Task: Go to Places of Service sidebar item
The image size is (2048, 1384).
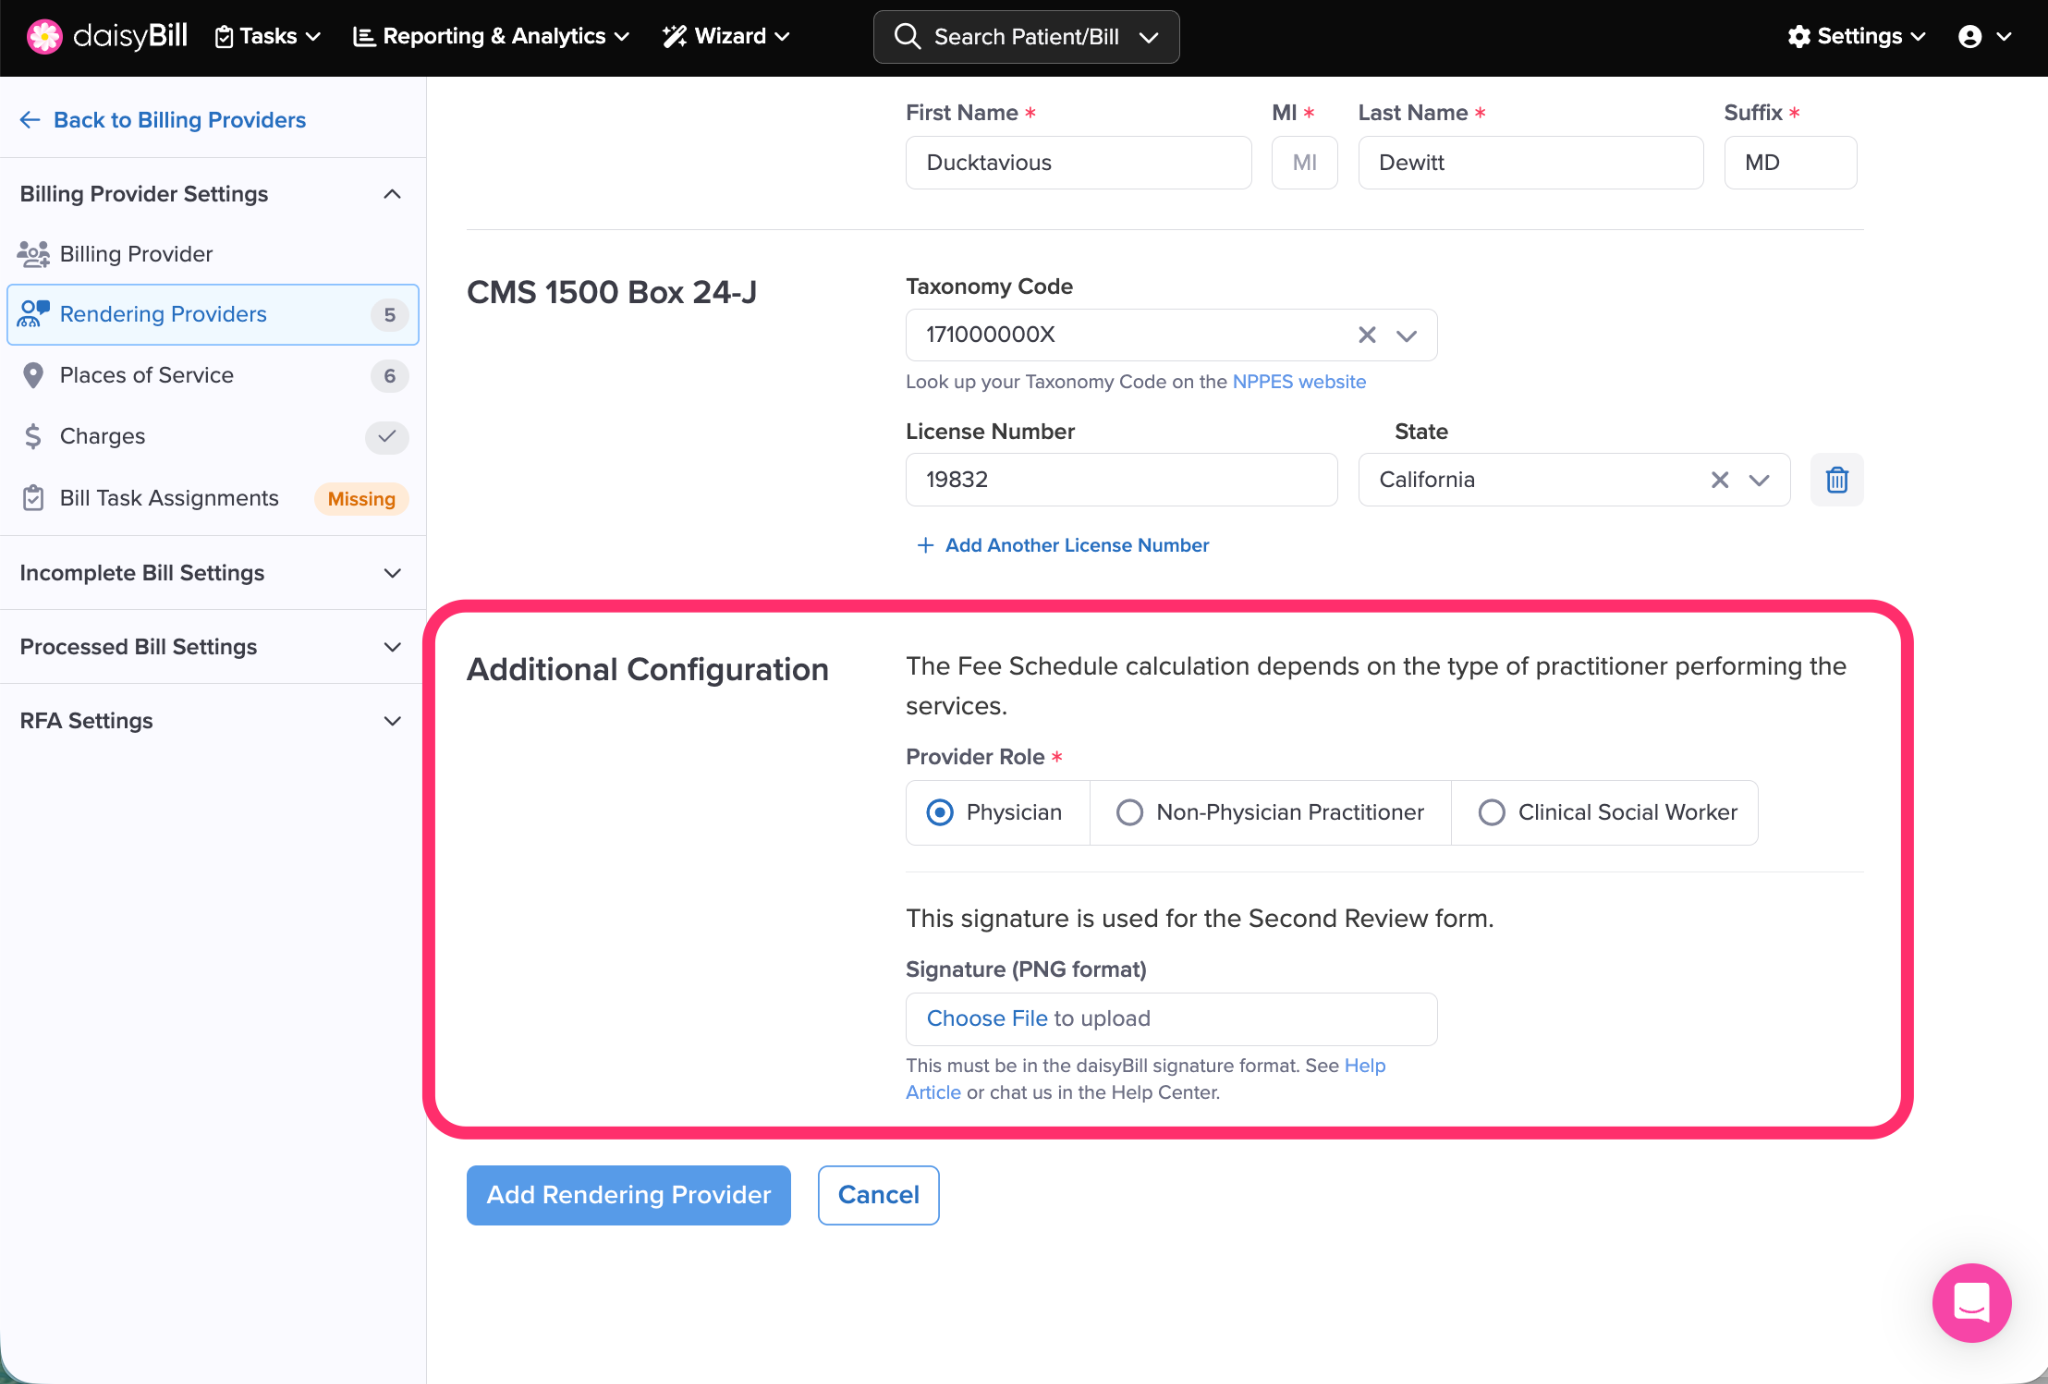Action: coord(147,376)
